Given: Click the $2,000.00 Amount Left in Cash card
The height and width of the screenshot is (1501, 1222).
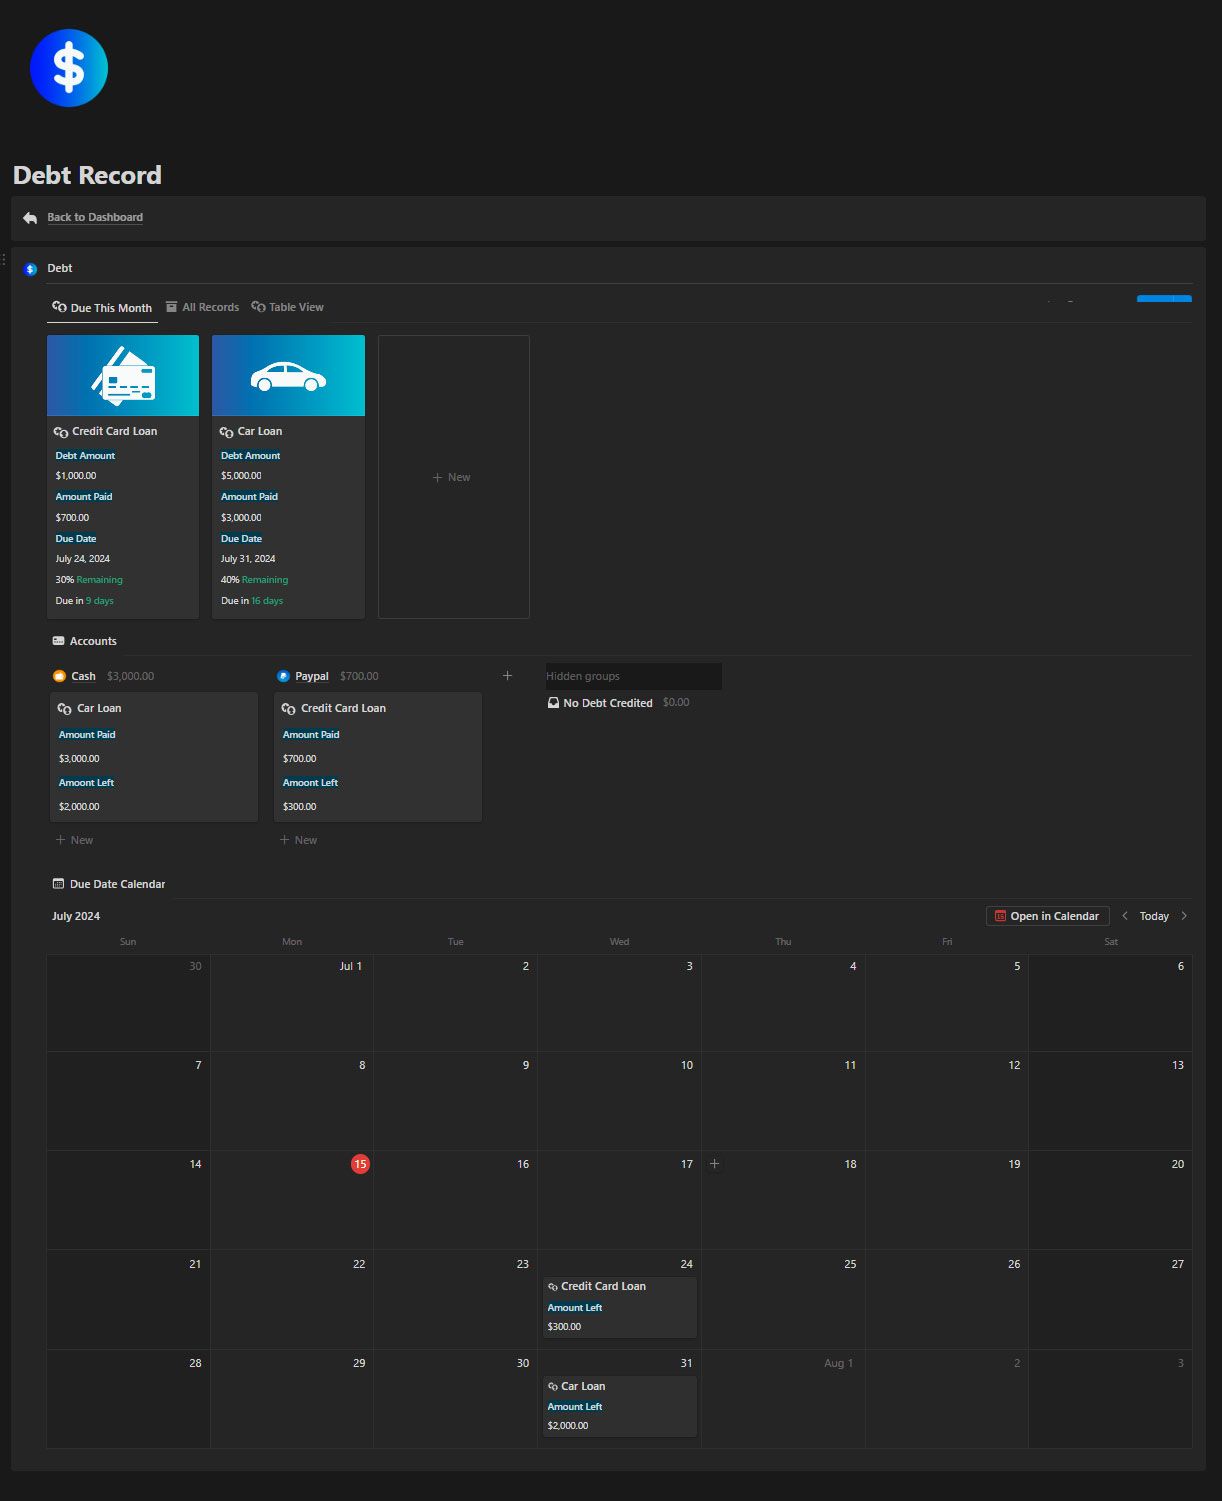Looking at the screenshot, I should 79,807.
